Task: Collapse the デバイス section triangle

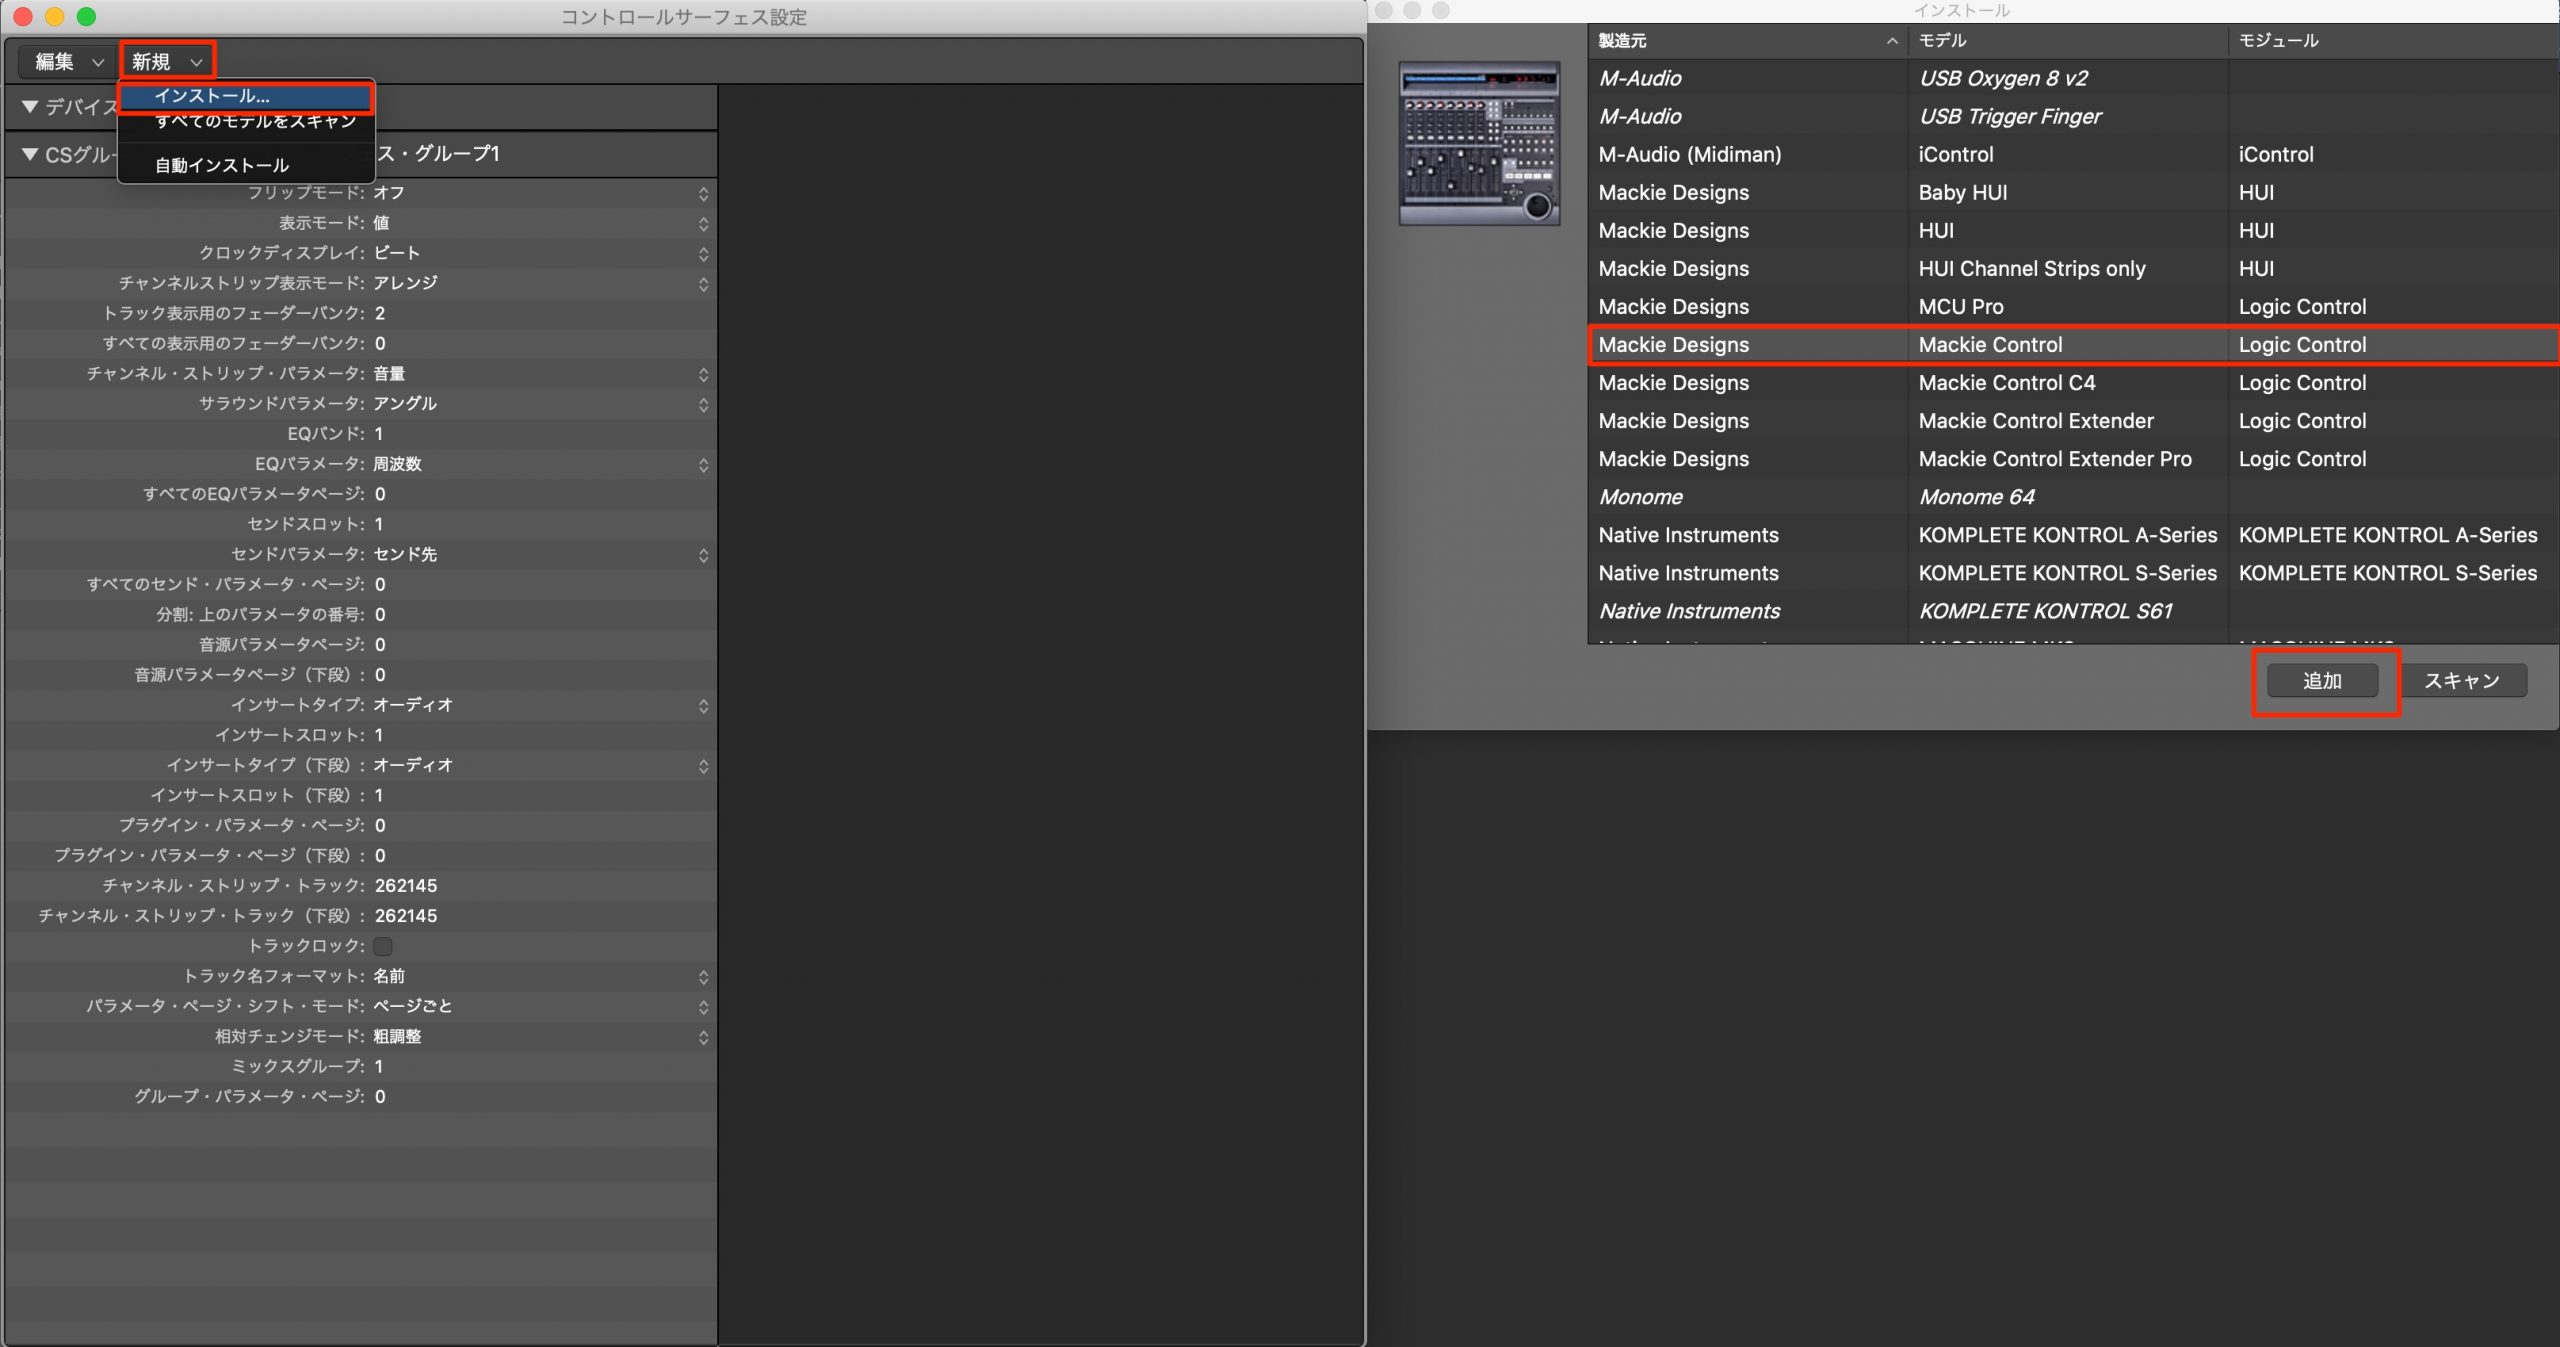Action: click(30, 106)
